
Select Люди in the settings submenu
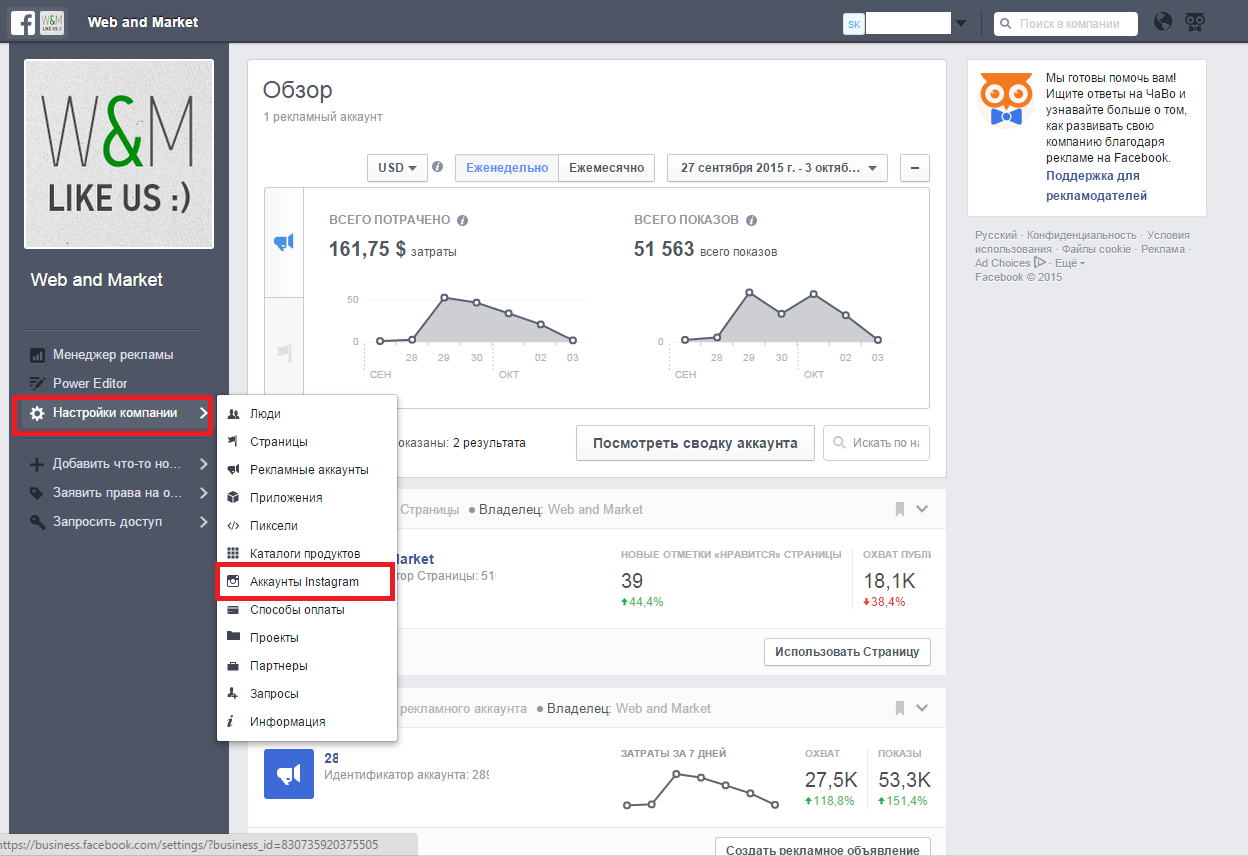[307, 413]
